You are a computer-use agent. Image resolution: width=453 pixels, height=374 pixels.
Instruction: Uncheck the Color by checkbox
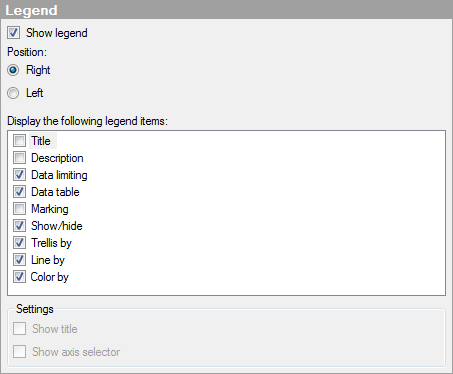19,277
